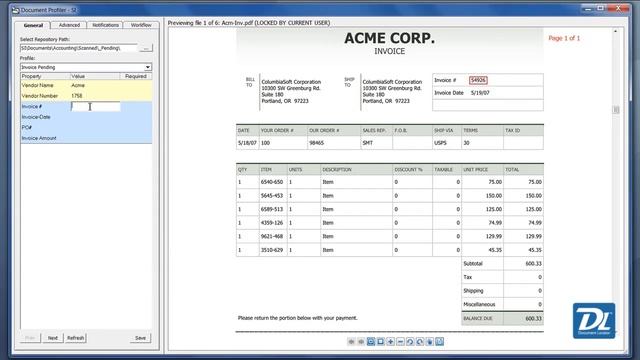
Task: Click the Balance Due 600.33 amount
Action: [533, 318]
